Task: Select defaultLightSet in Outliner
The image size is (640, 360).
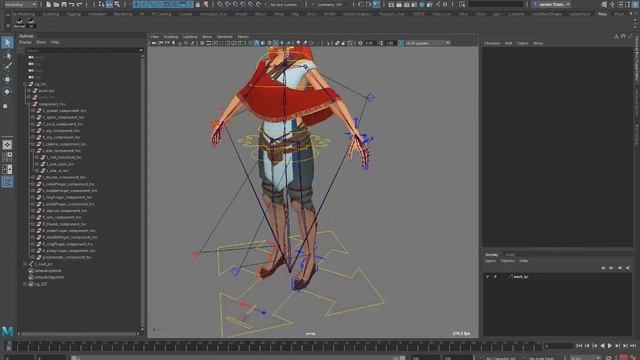Action: [48, 271]
